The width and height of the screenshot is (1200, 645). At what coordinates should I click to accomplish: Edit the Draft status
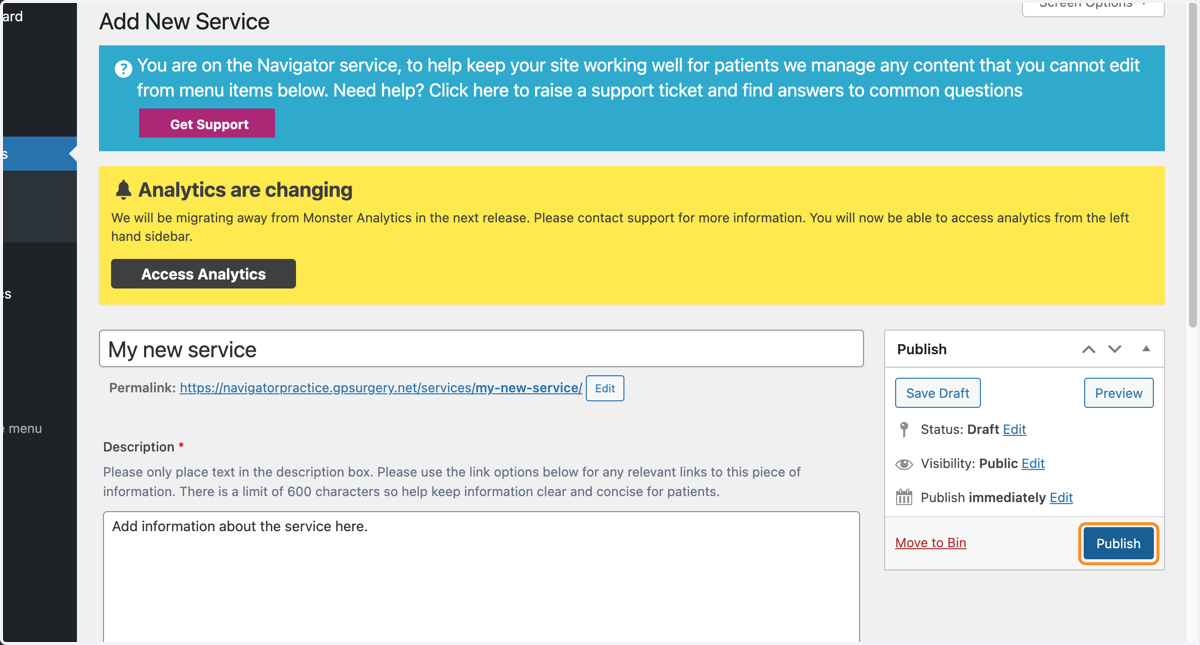[x=1014, y=429]
